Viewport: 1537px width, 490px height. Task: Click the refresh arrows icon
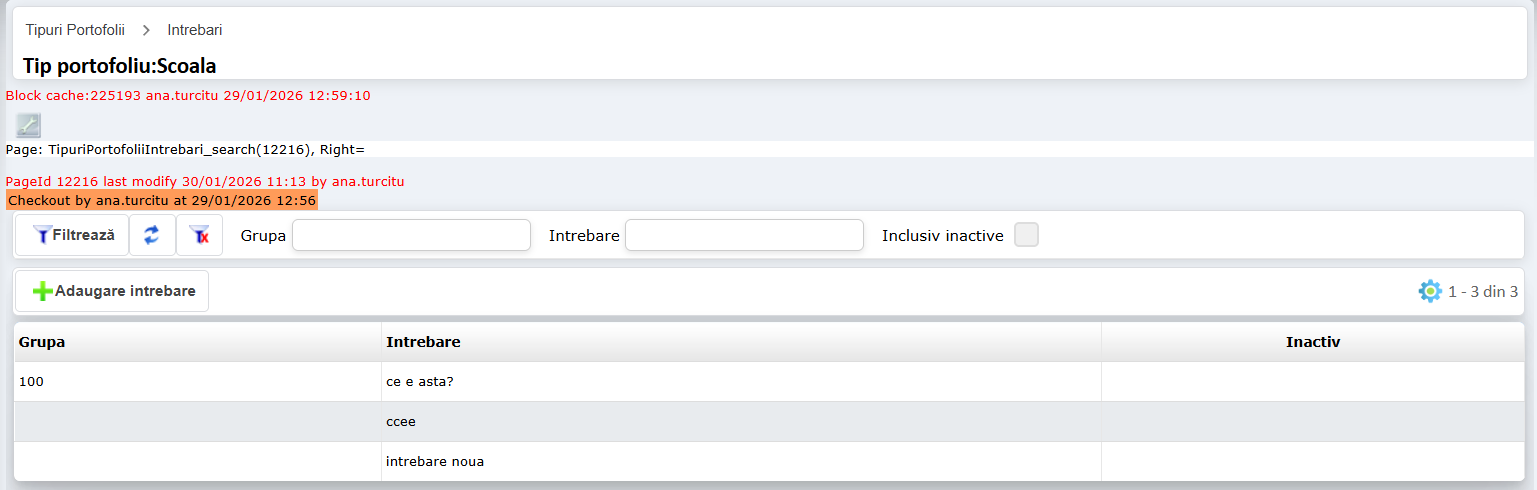(152, 235)
